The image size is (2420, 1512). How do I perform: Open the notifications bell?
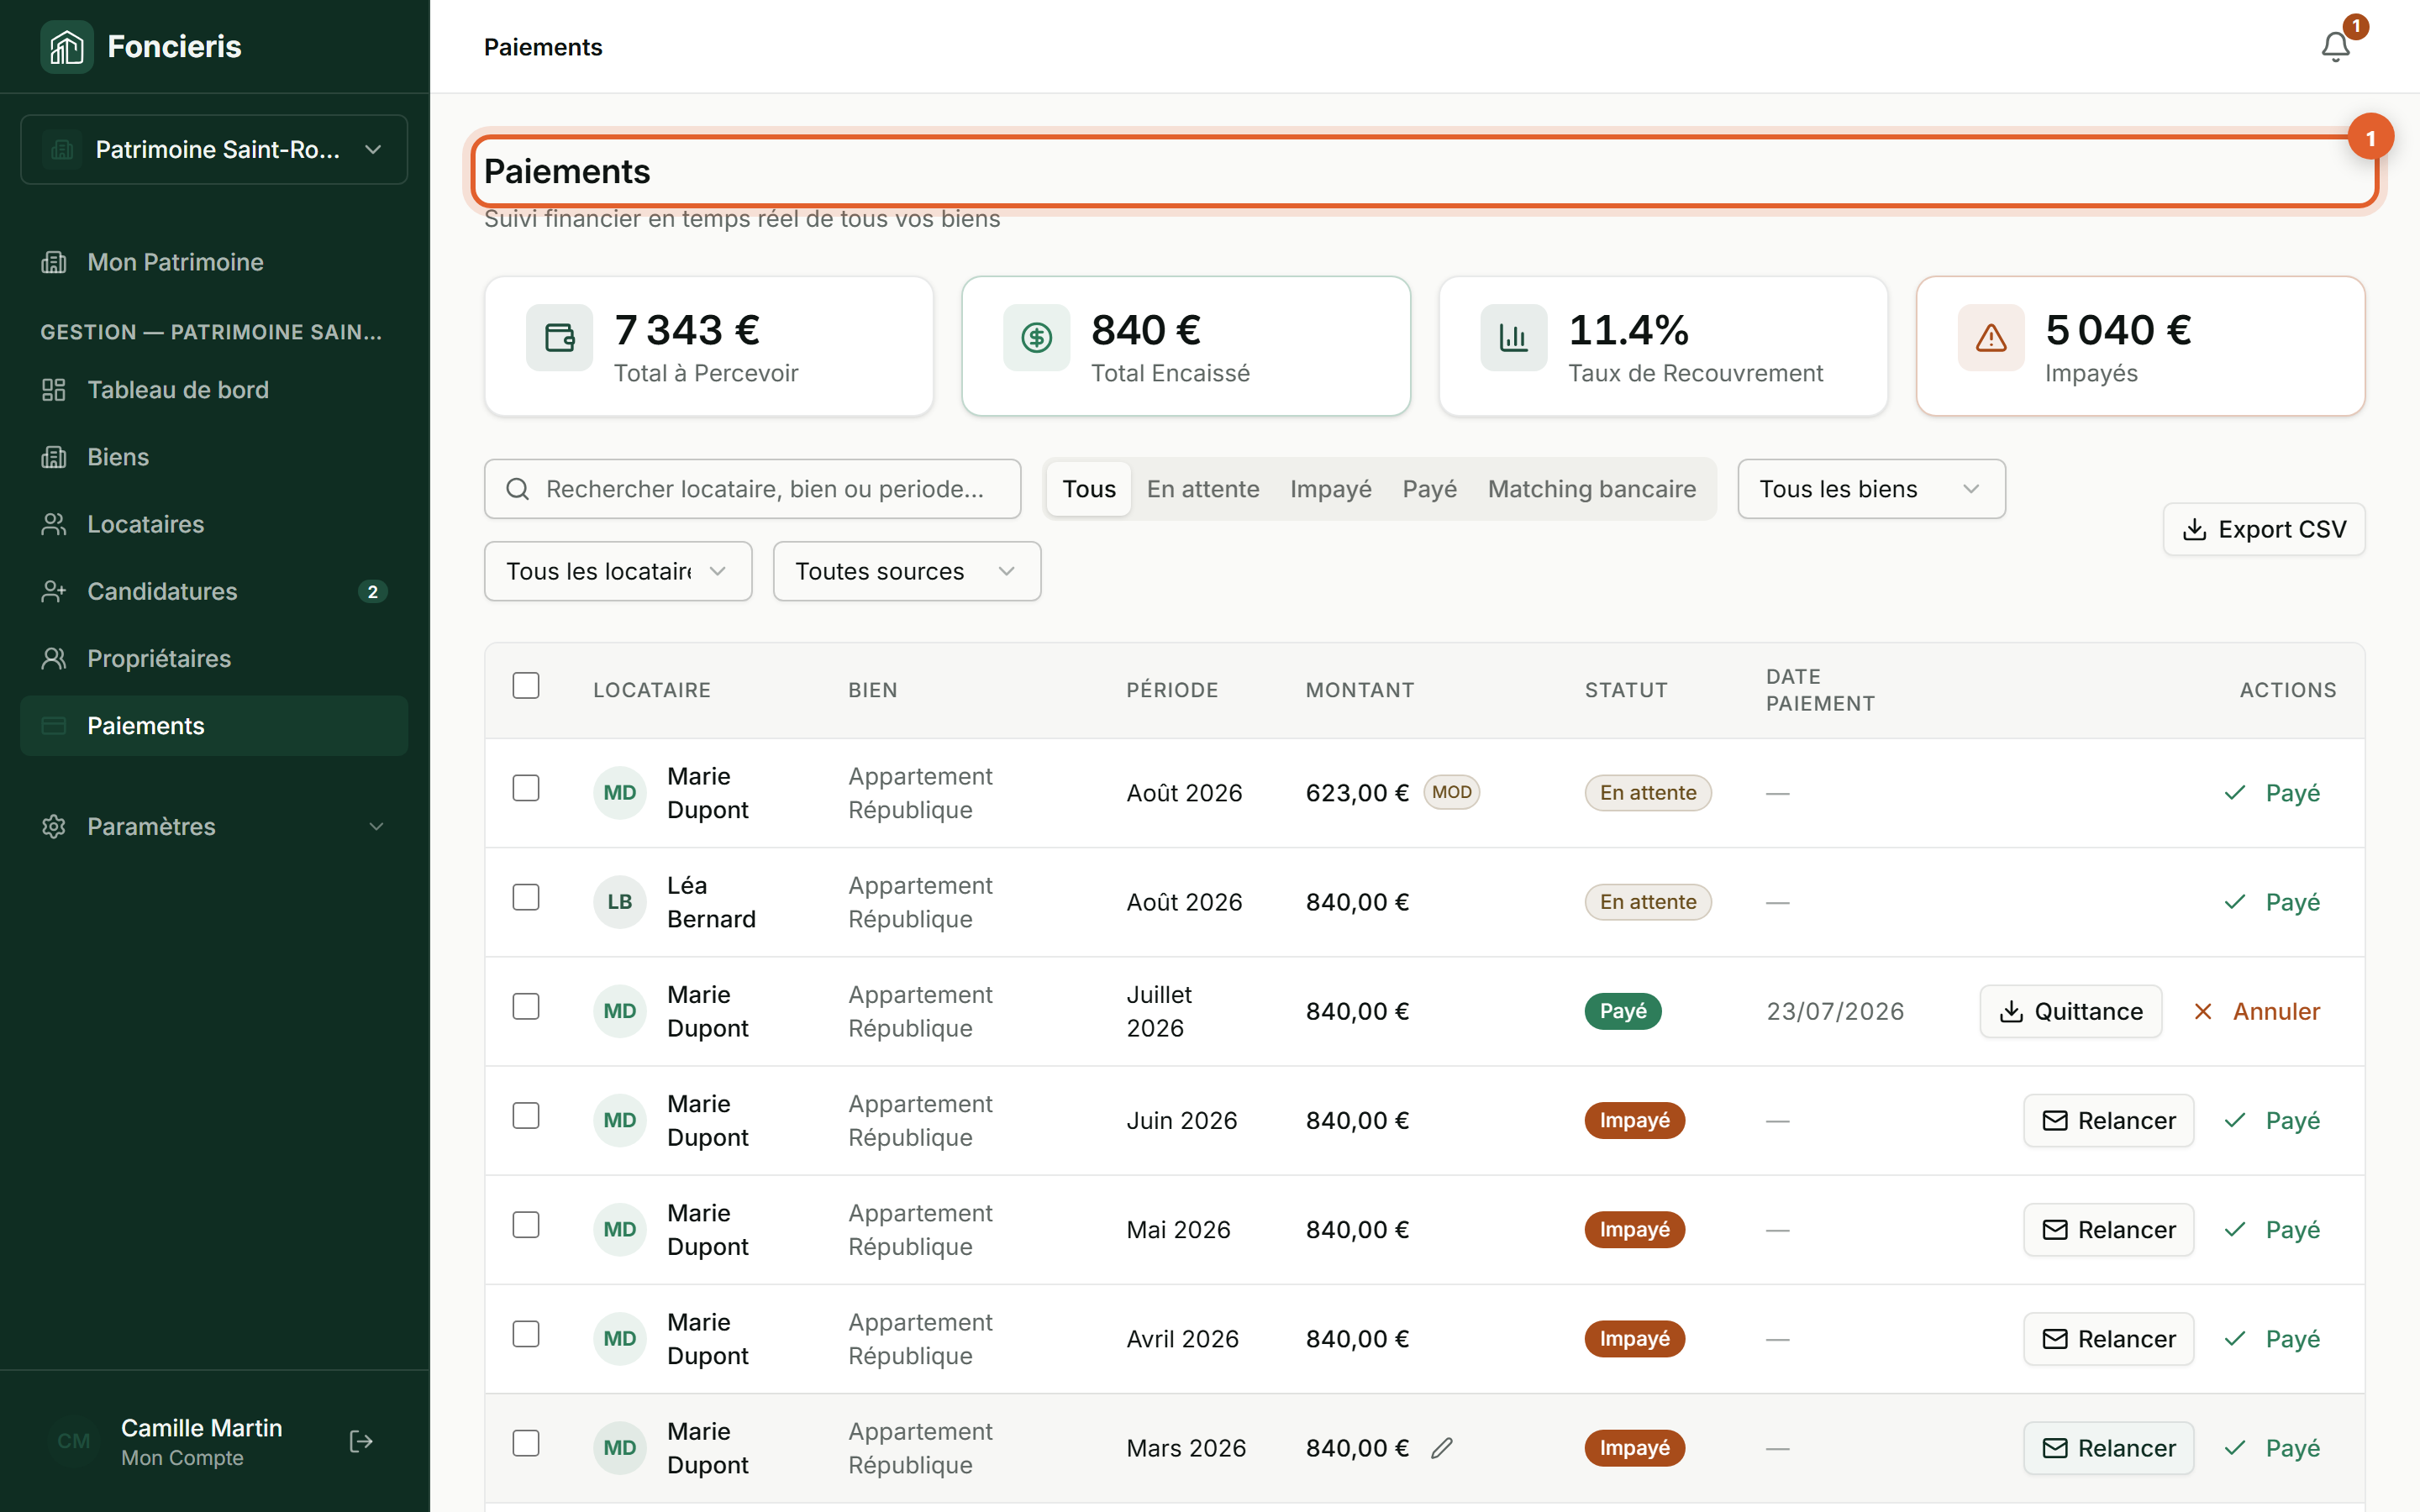pyautogui.click(x=2335, y=47)
